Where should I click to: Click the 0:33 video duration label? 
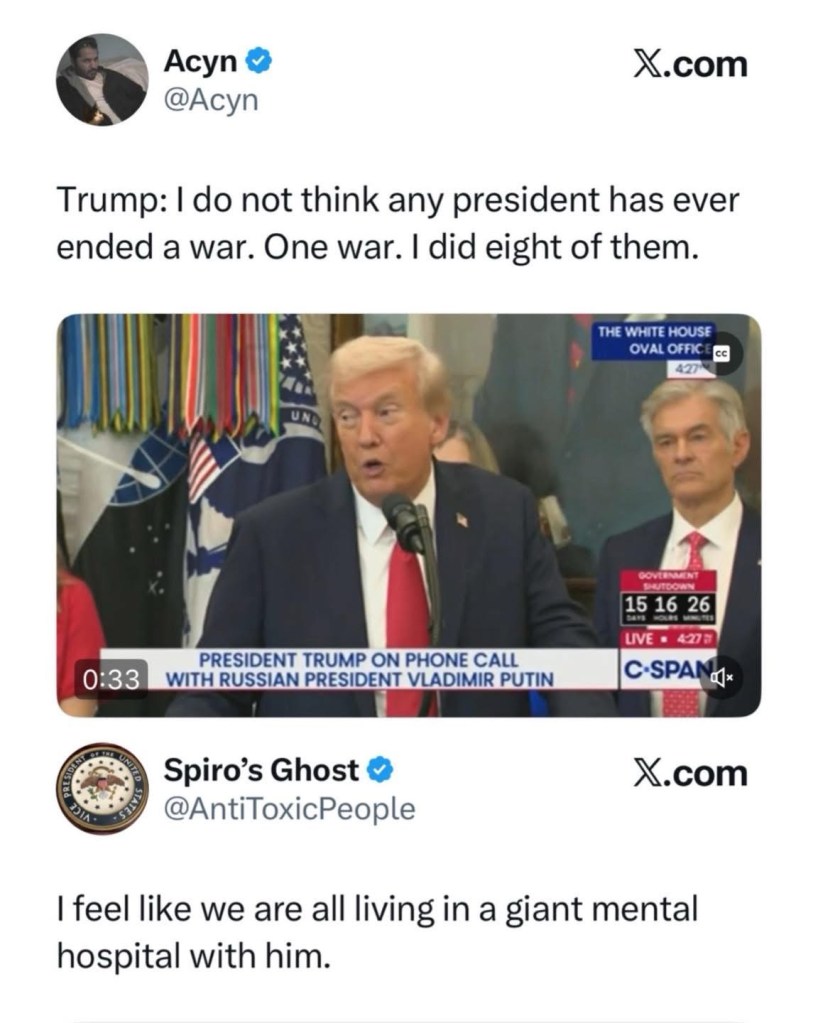[x=111, y=680]
